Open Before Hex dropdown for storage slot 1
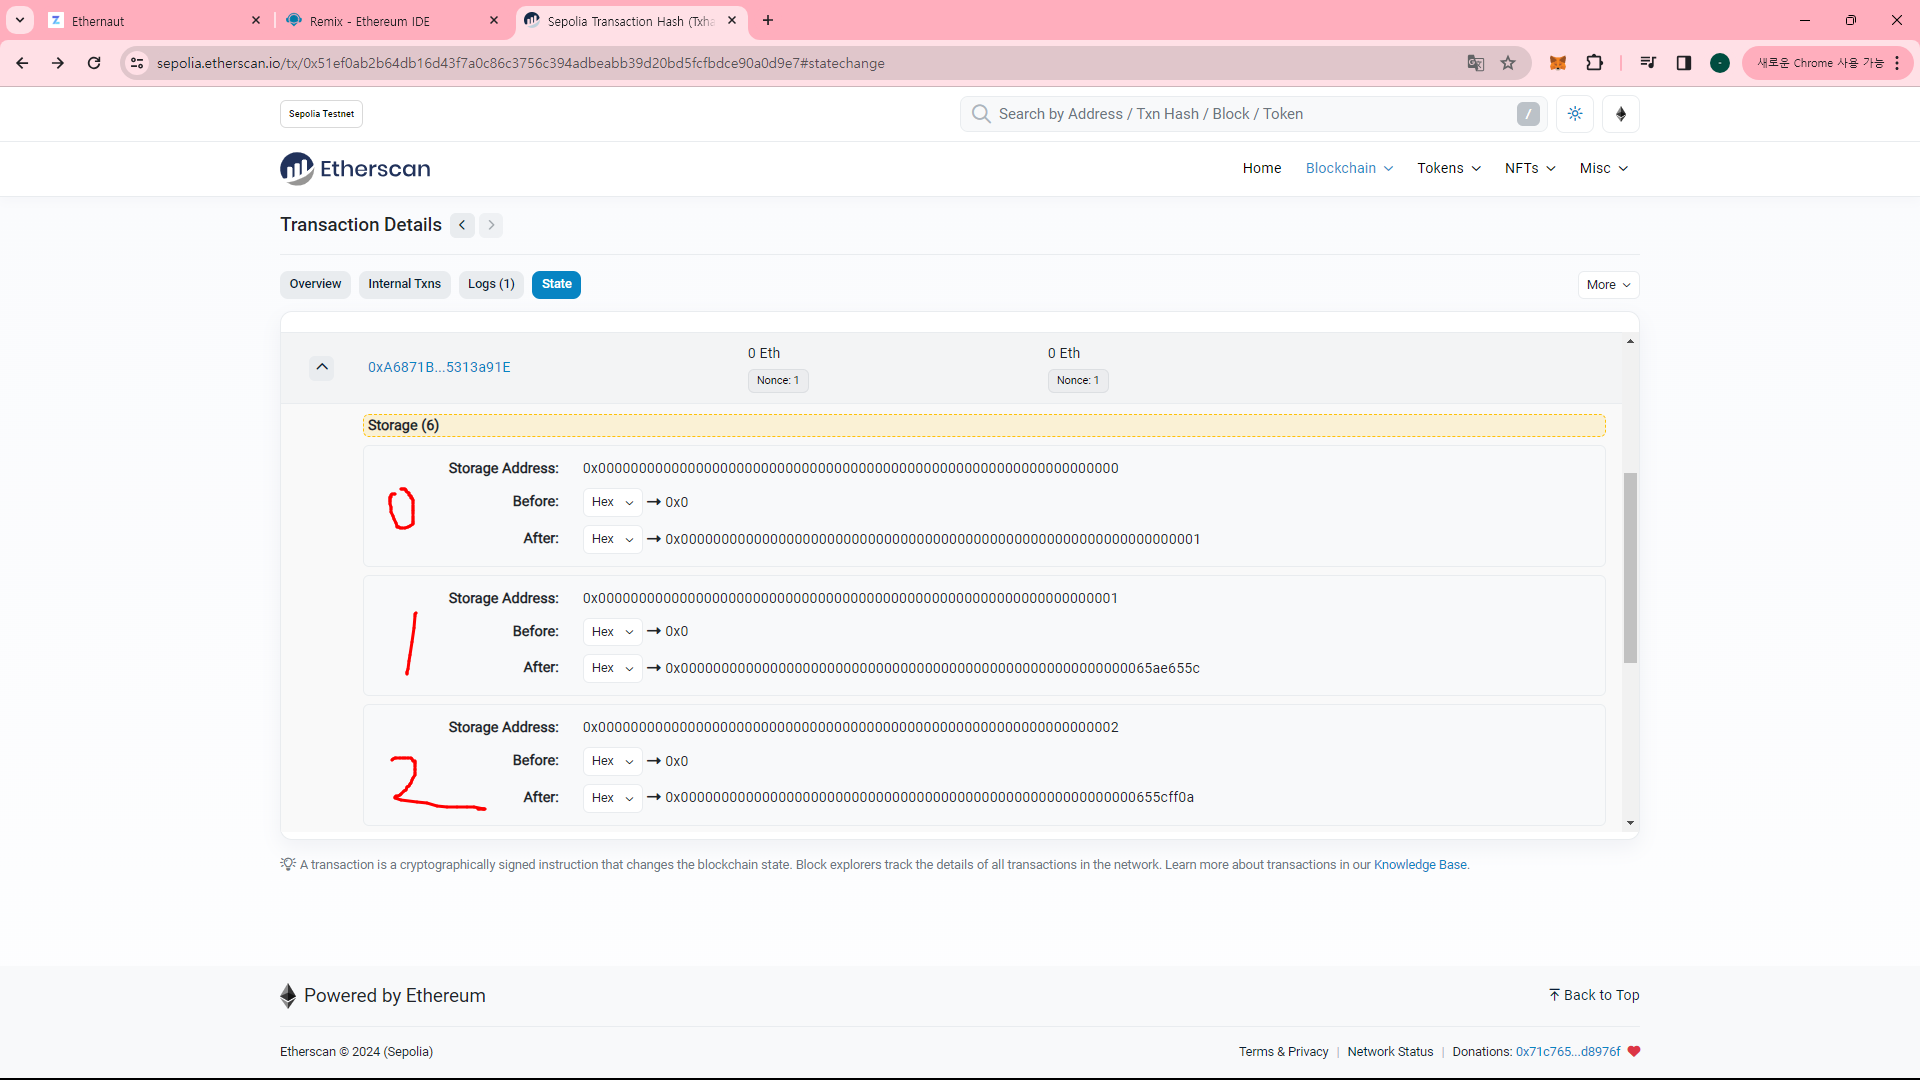This screenshot has width=1920, height=1080. (x=612, y=632)
